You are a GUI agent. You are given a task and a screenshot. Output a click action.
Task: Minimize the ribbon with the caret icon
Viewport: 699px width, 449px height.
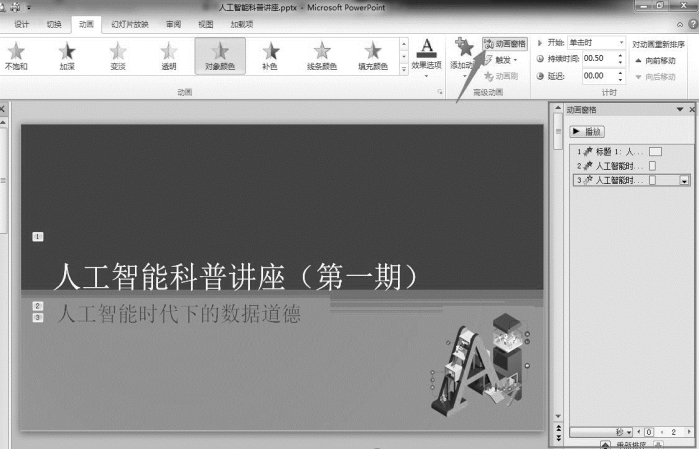(x=680, y=25)
